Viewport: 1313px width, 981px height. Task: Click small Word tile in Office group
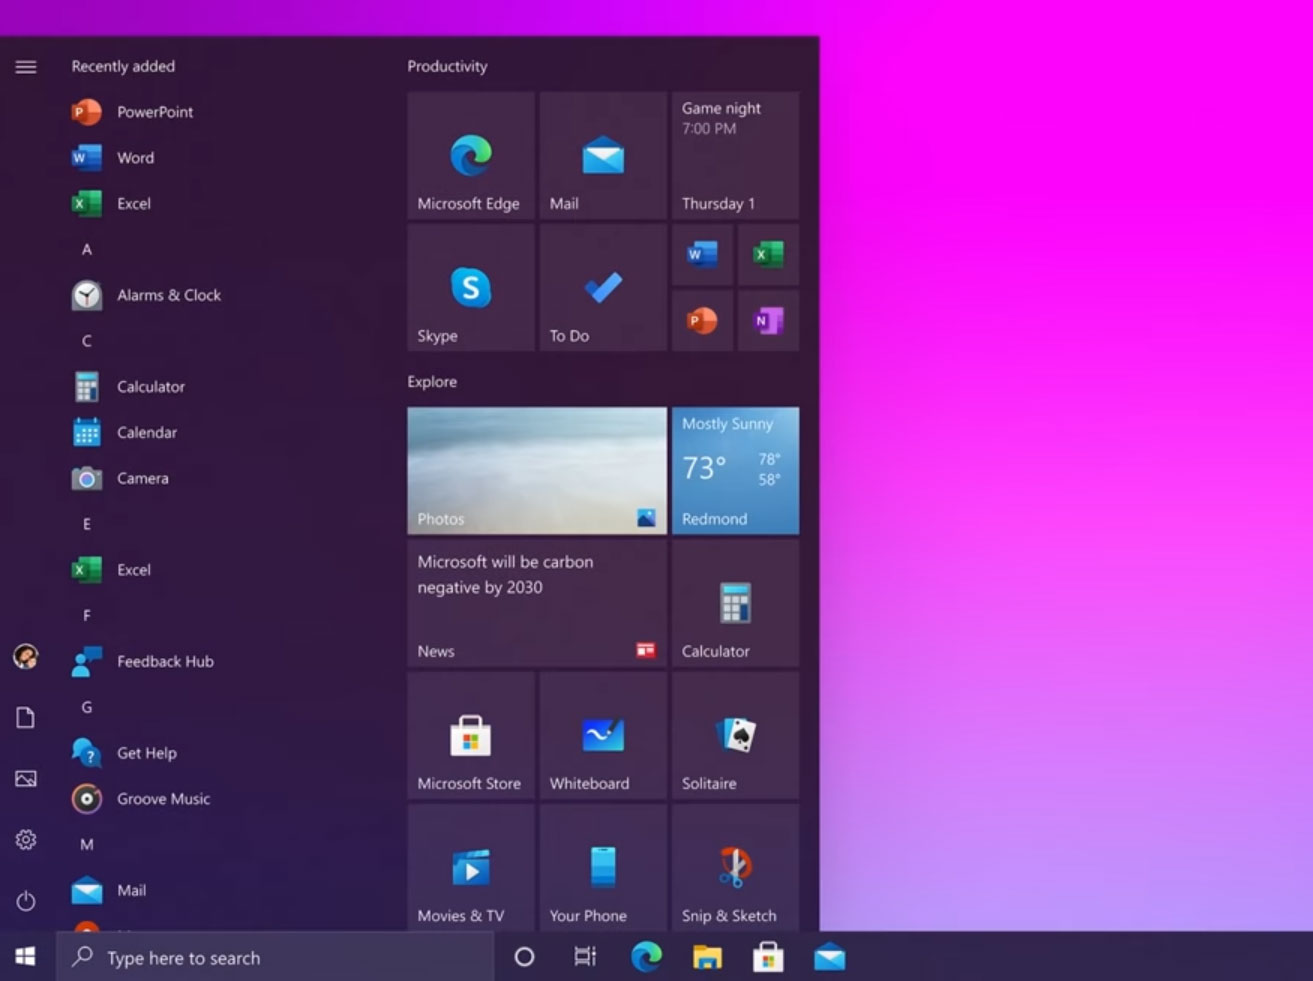click(702, 255)
